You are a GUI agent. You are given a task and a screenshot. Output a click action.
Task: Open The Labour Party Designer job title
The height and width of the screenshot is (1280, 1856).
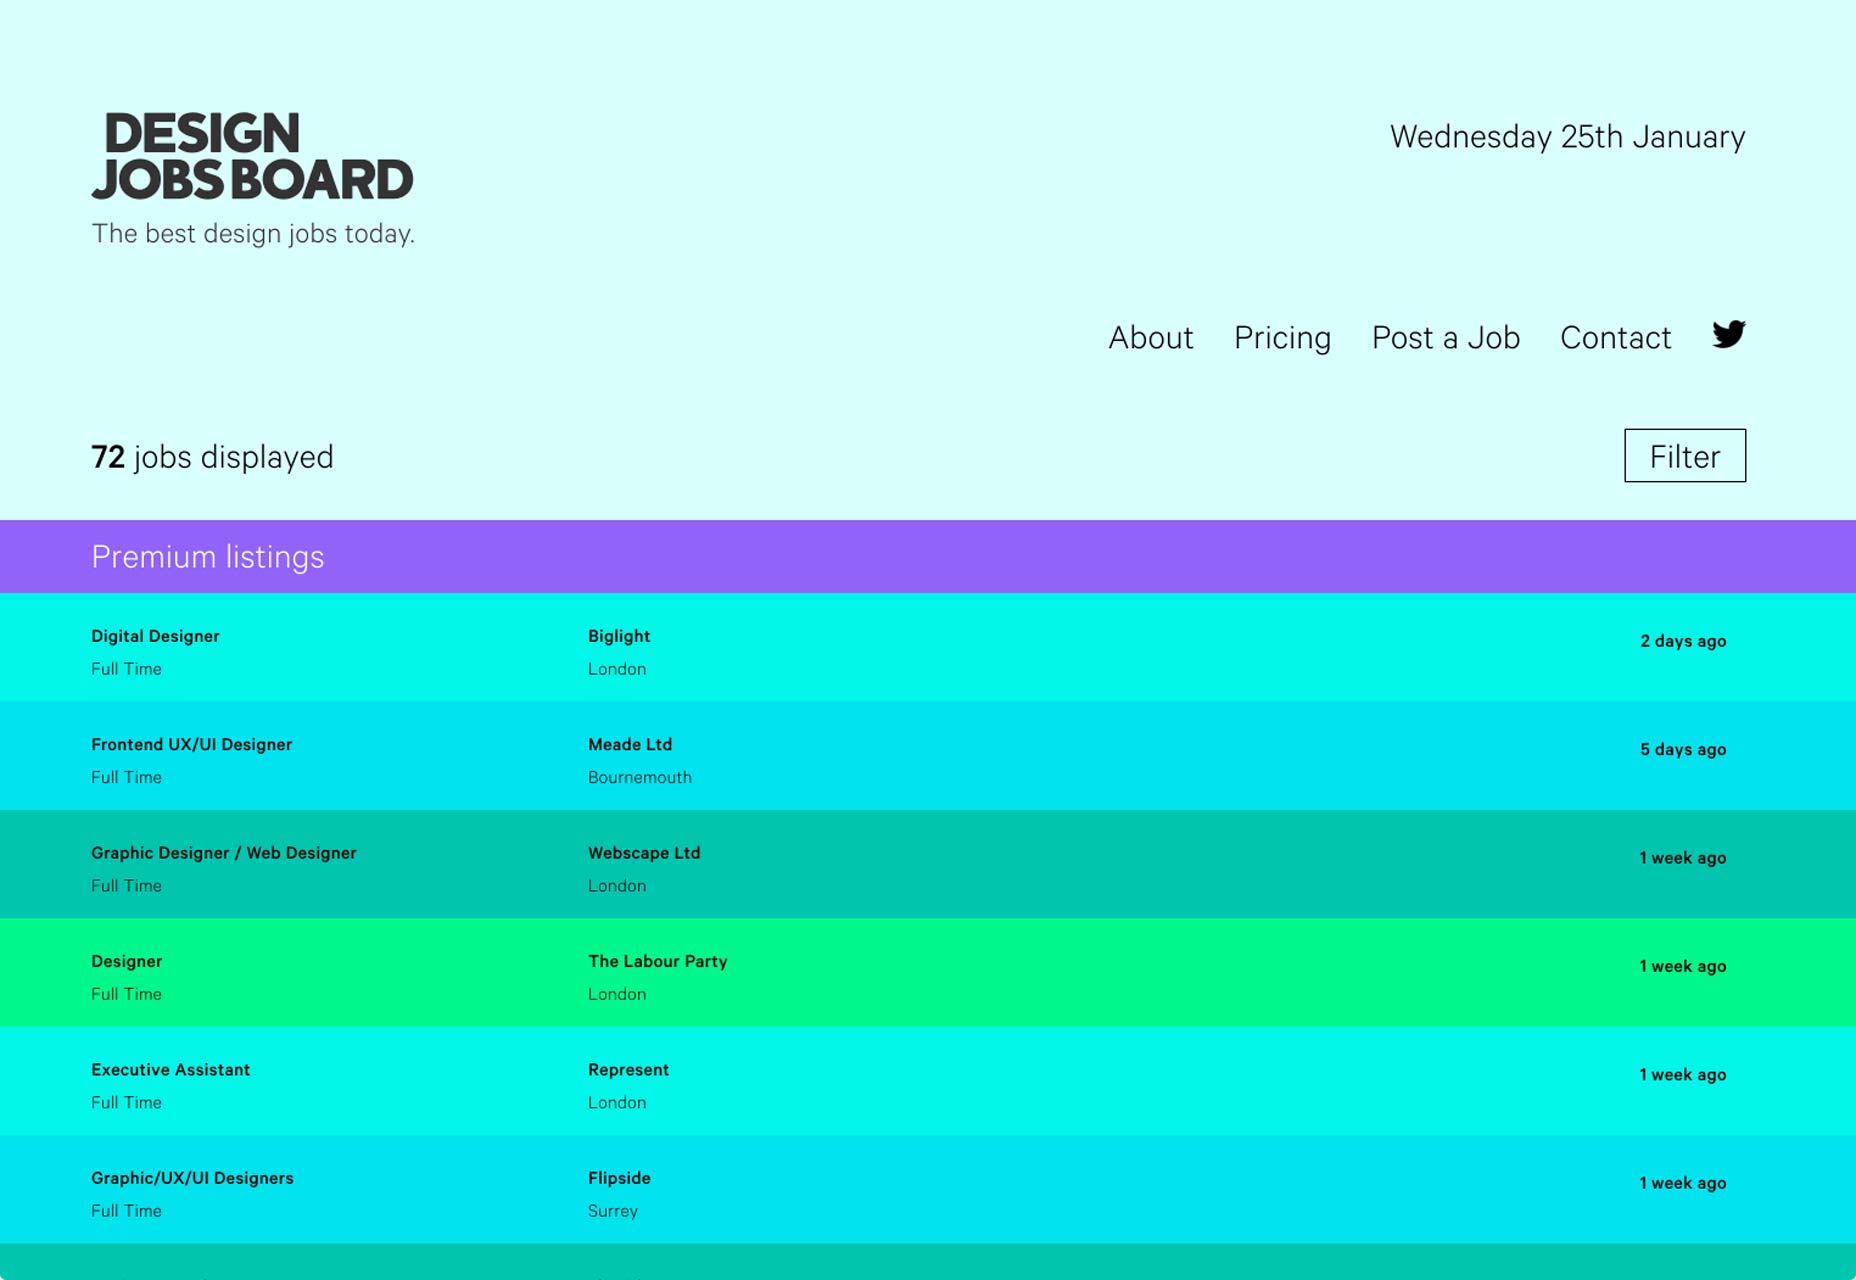point(126,961)
